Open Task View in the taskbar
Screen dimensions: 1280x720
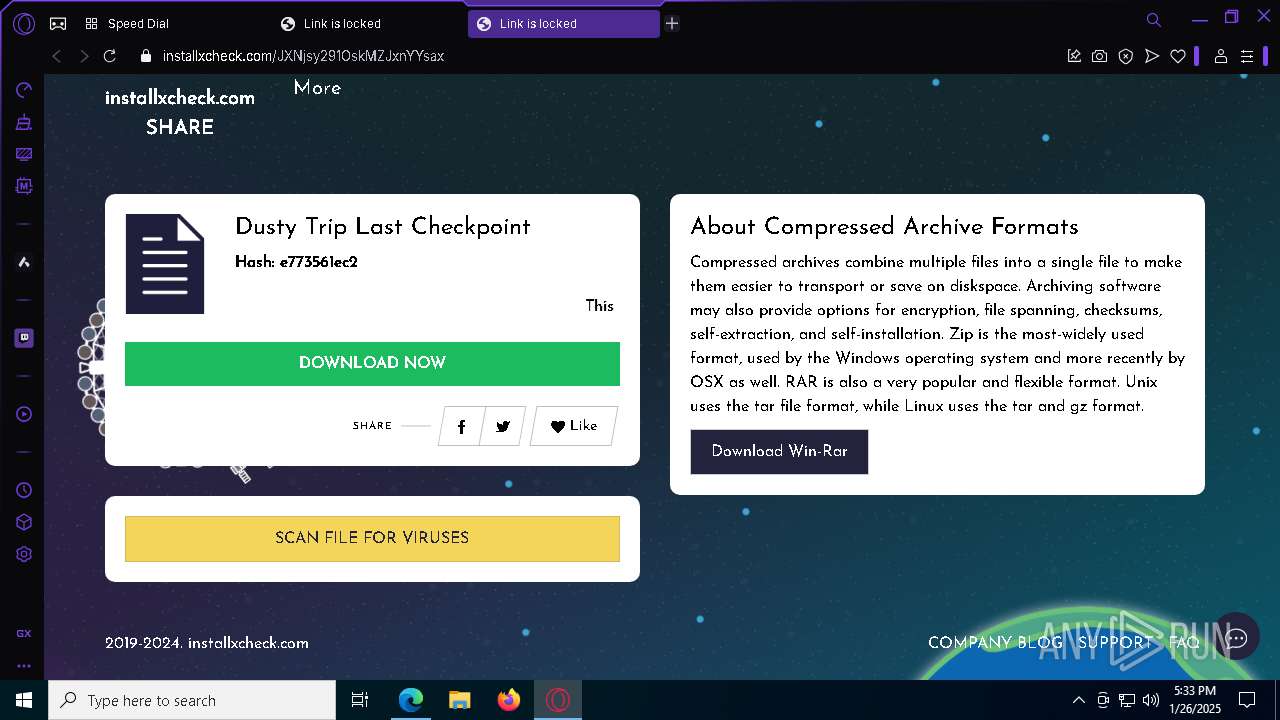pos(360,700)
